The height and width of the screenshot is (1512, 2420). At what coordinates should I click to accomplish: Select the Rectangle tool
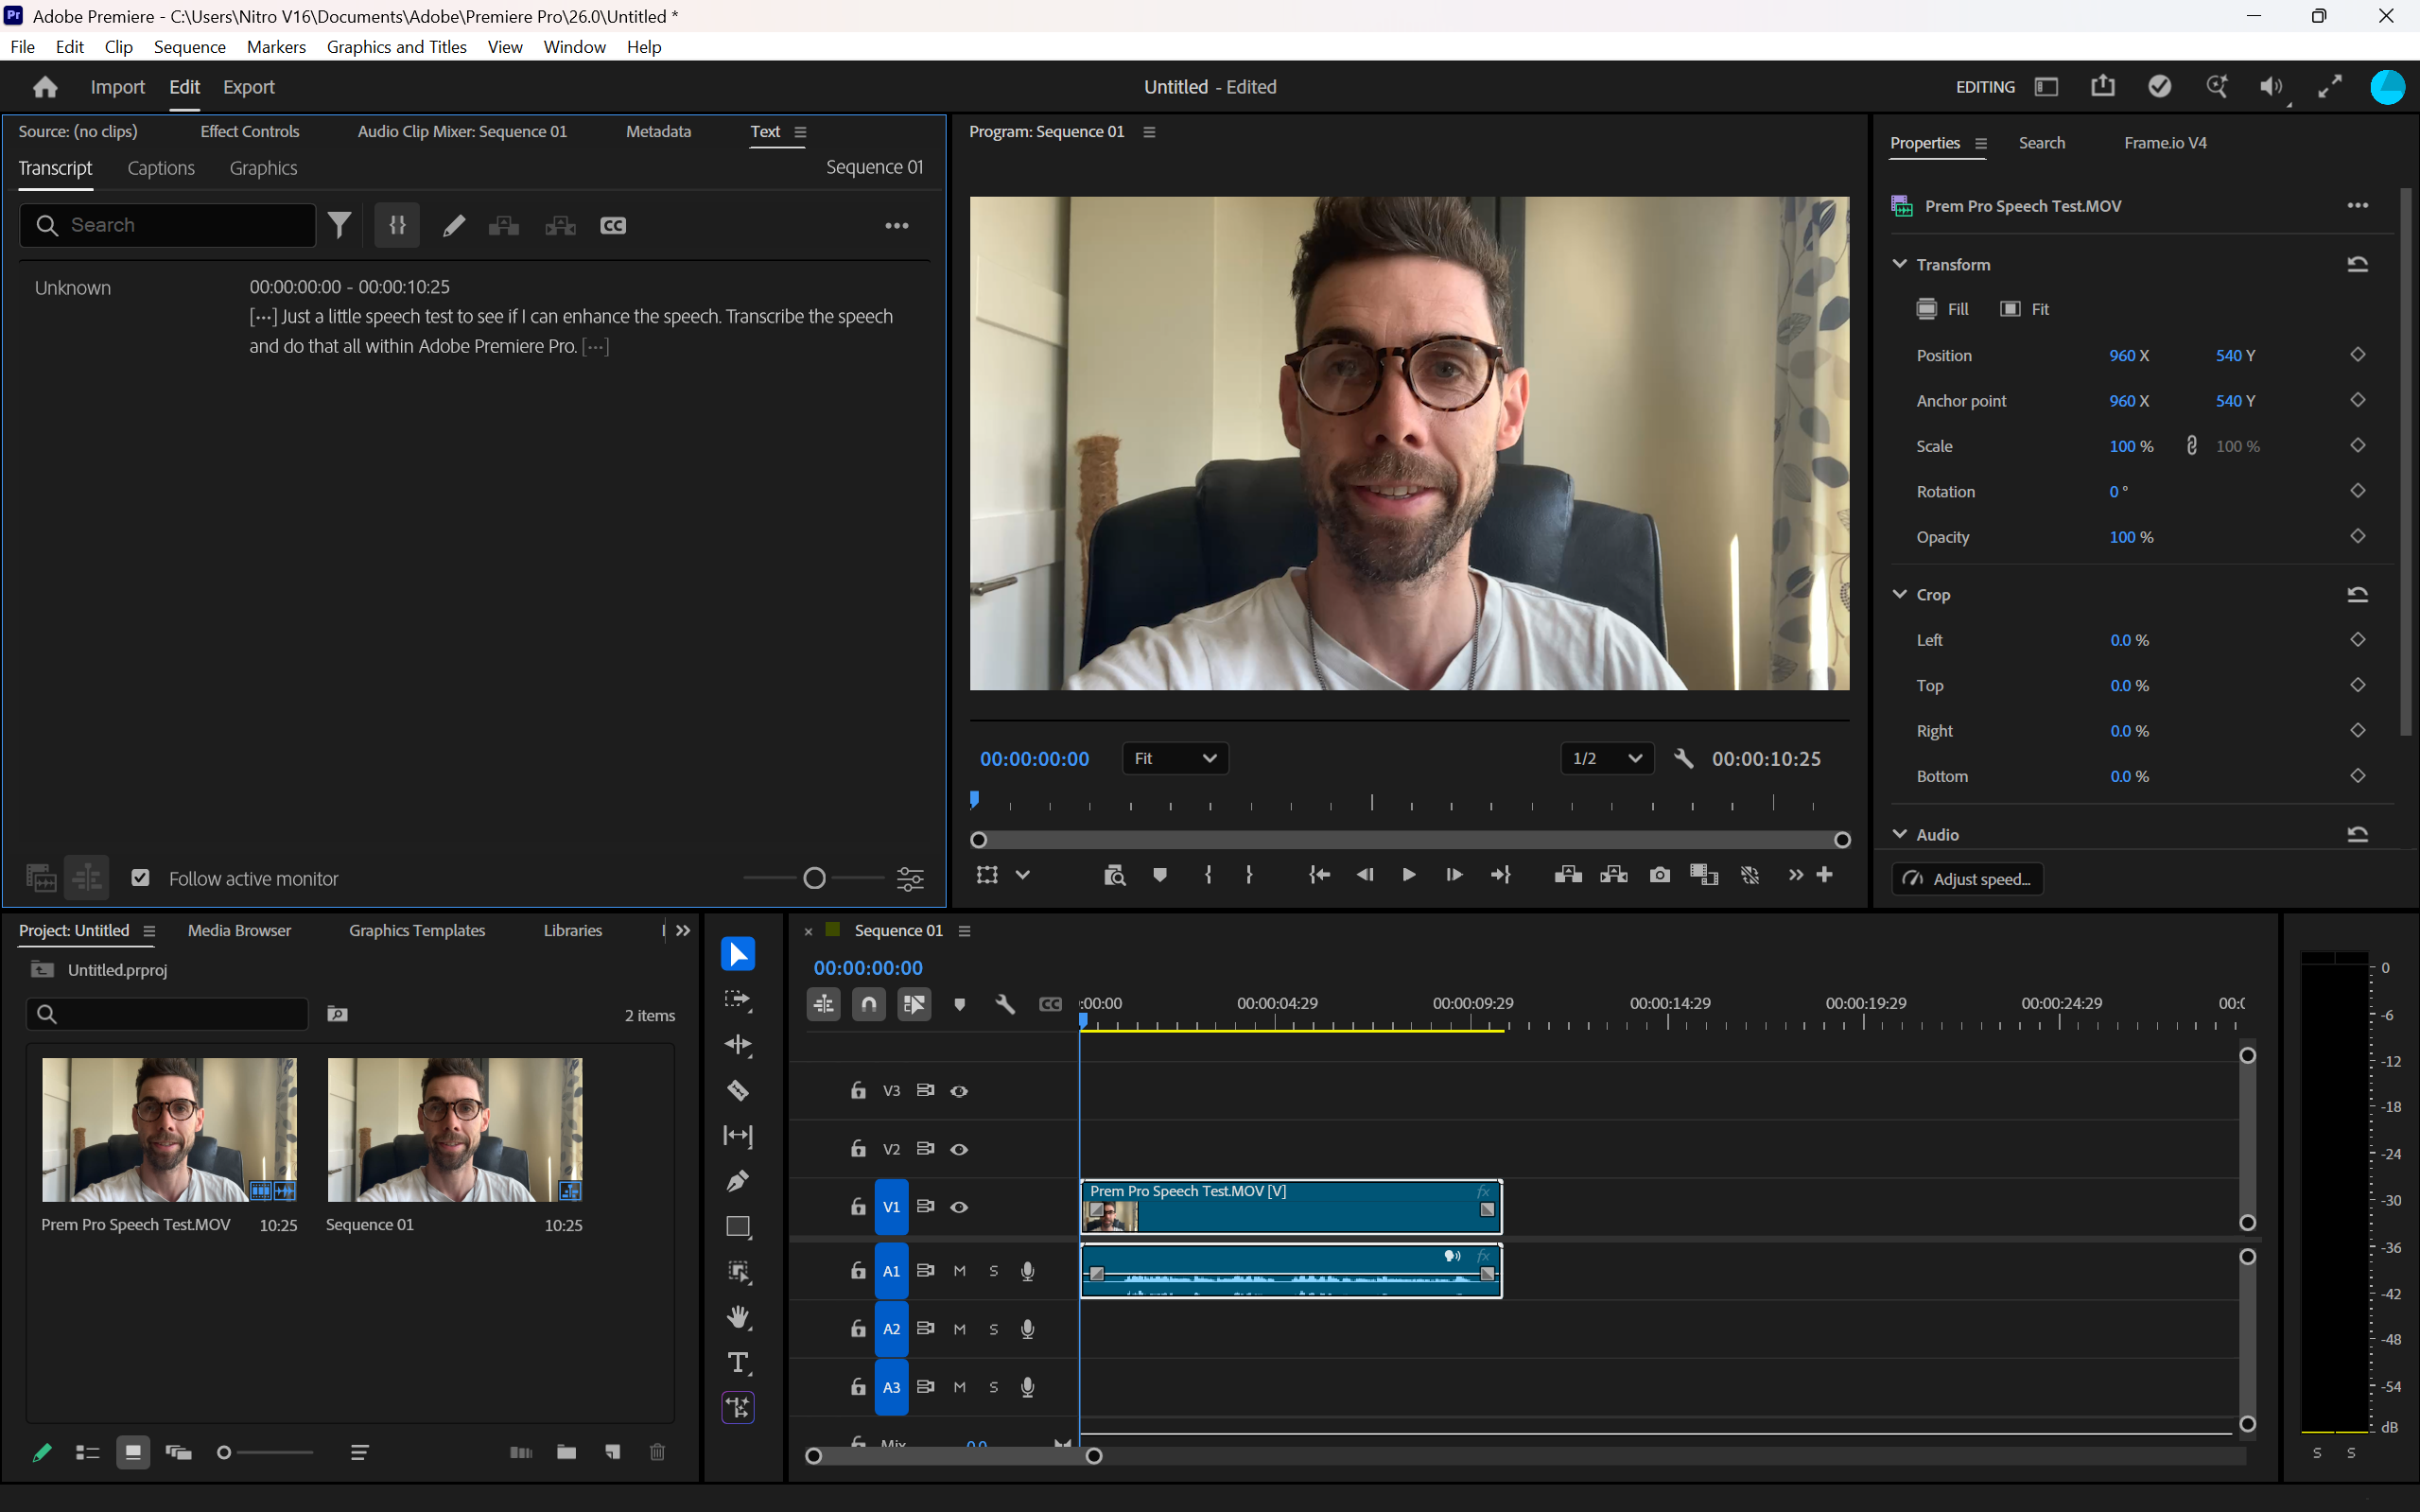(738, 1227)
